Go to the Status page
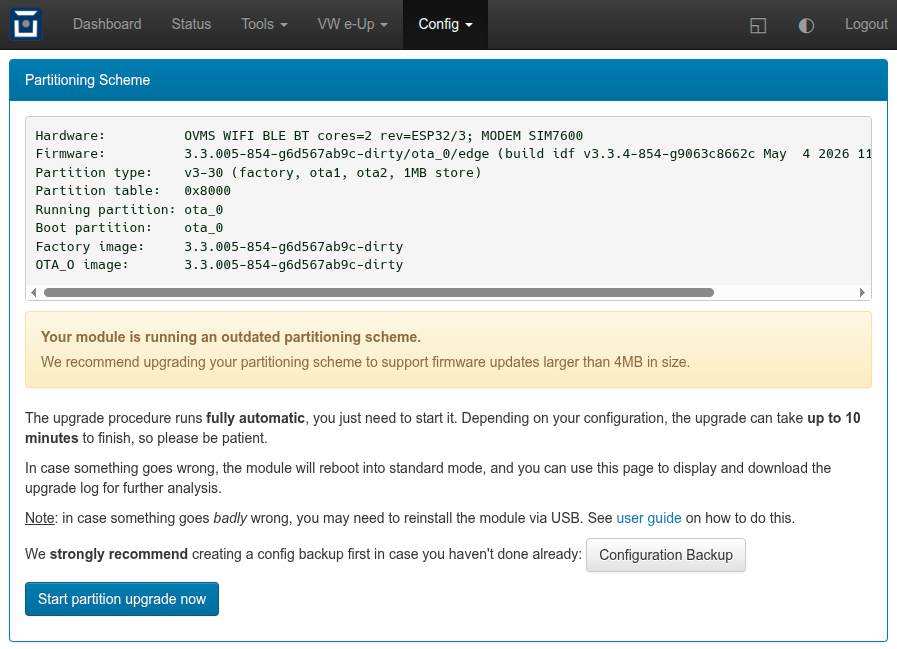897x649 pixels. pos(191,24)
